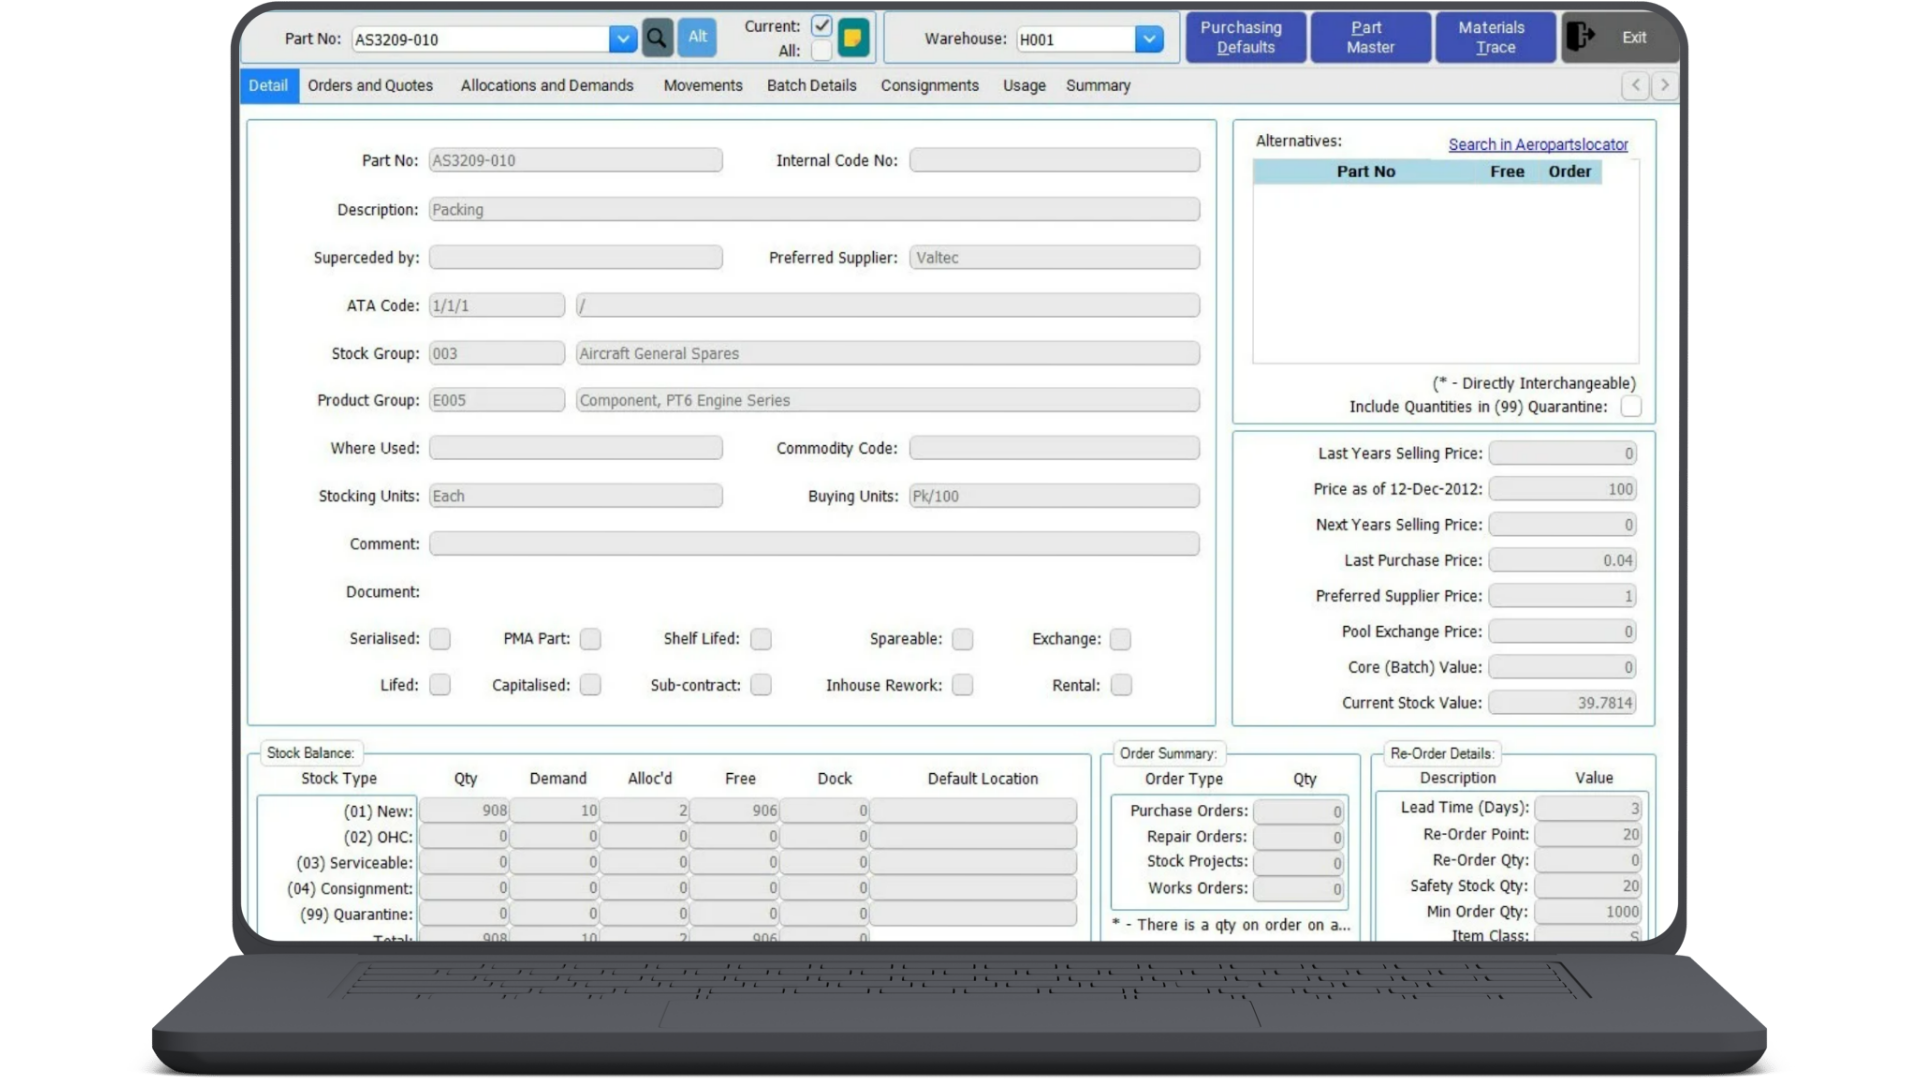Open the Part No dropdown
Image resolution: width=1920 pixels, height=1080 pixels.
point(623,38)
